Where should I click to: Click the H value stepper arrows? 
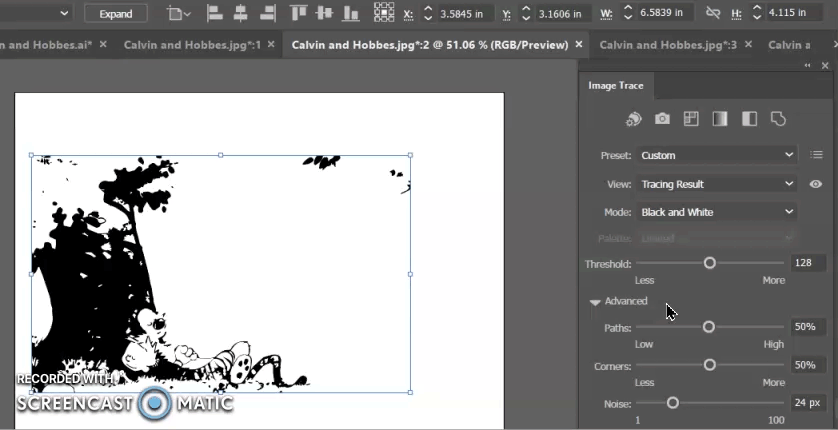pos(757,12)
